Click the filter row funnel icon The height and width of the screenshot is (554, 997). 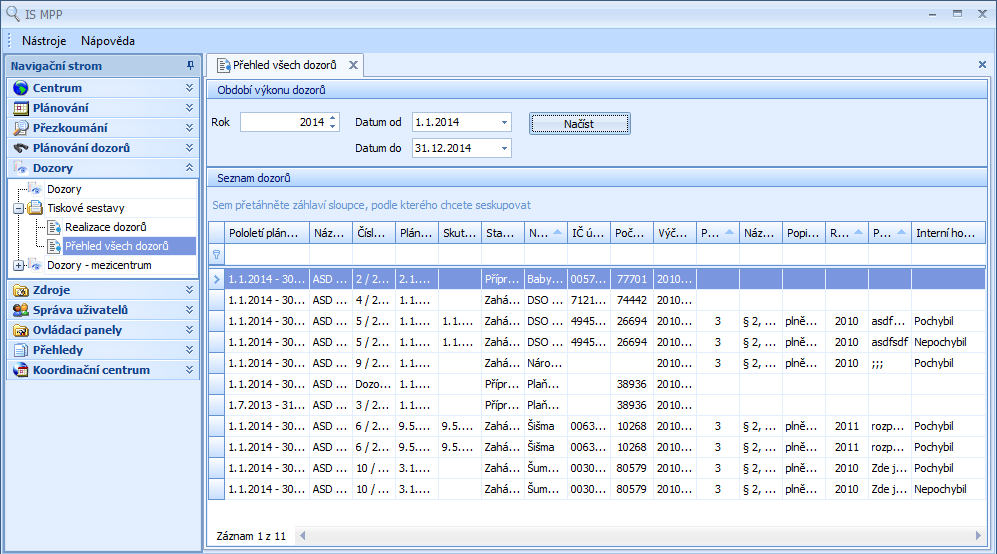216,254
